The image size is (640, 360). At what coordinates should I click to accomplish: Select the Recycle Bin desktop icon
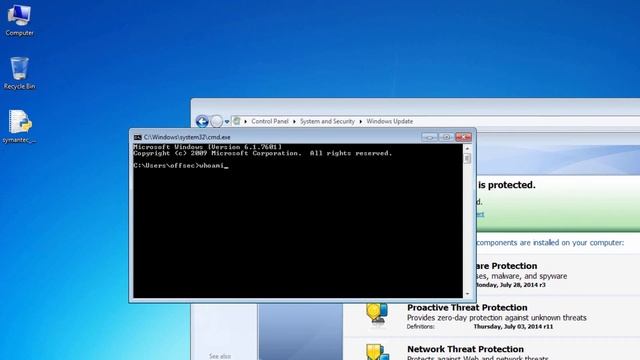pos(19,73)
